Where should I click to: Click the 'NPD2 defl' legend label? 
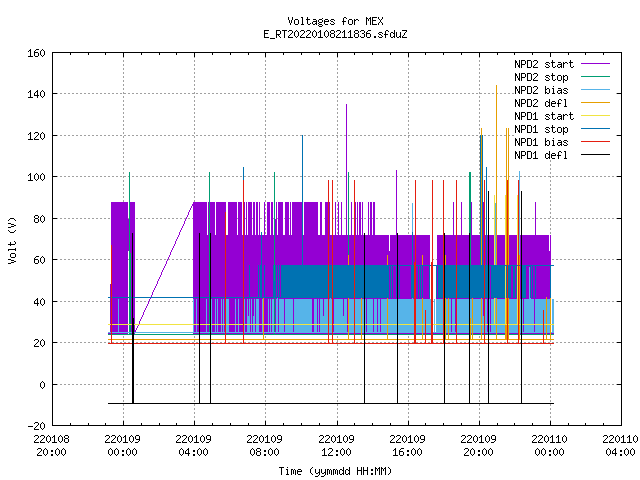tap(541, 103)
